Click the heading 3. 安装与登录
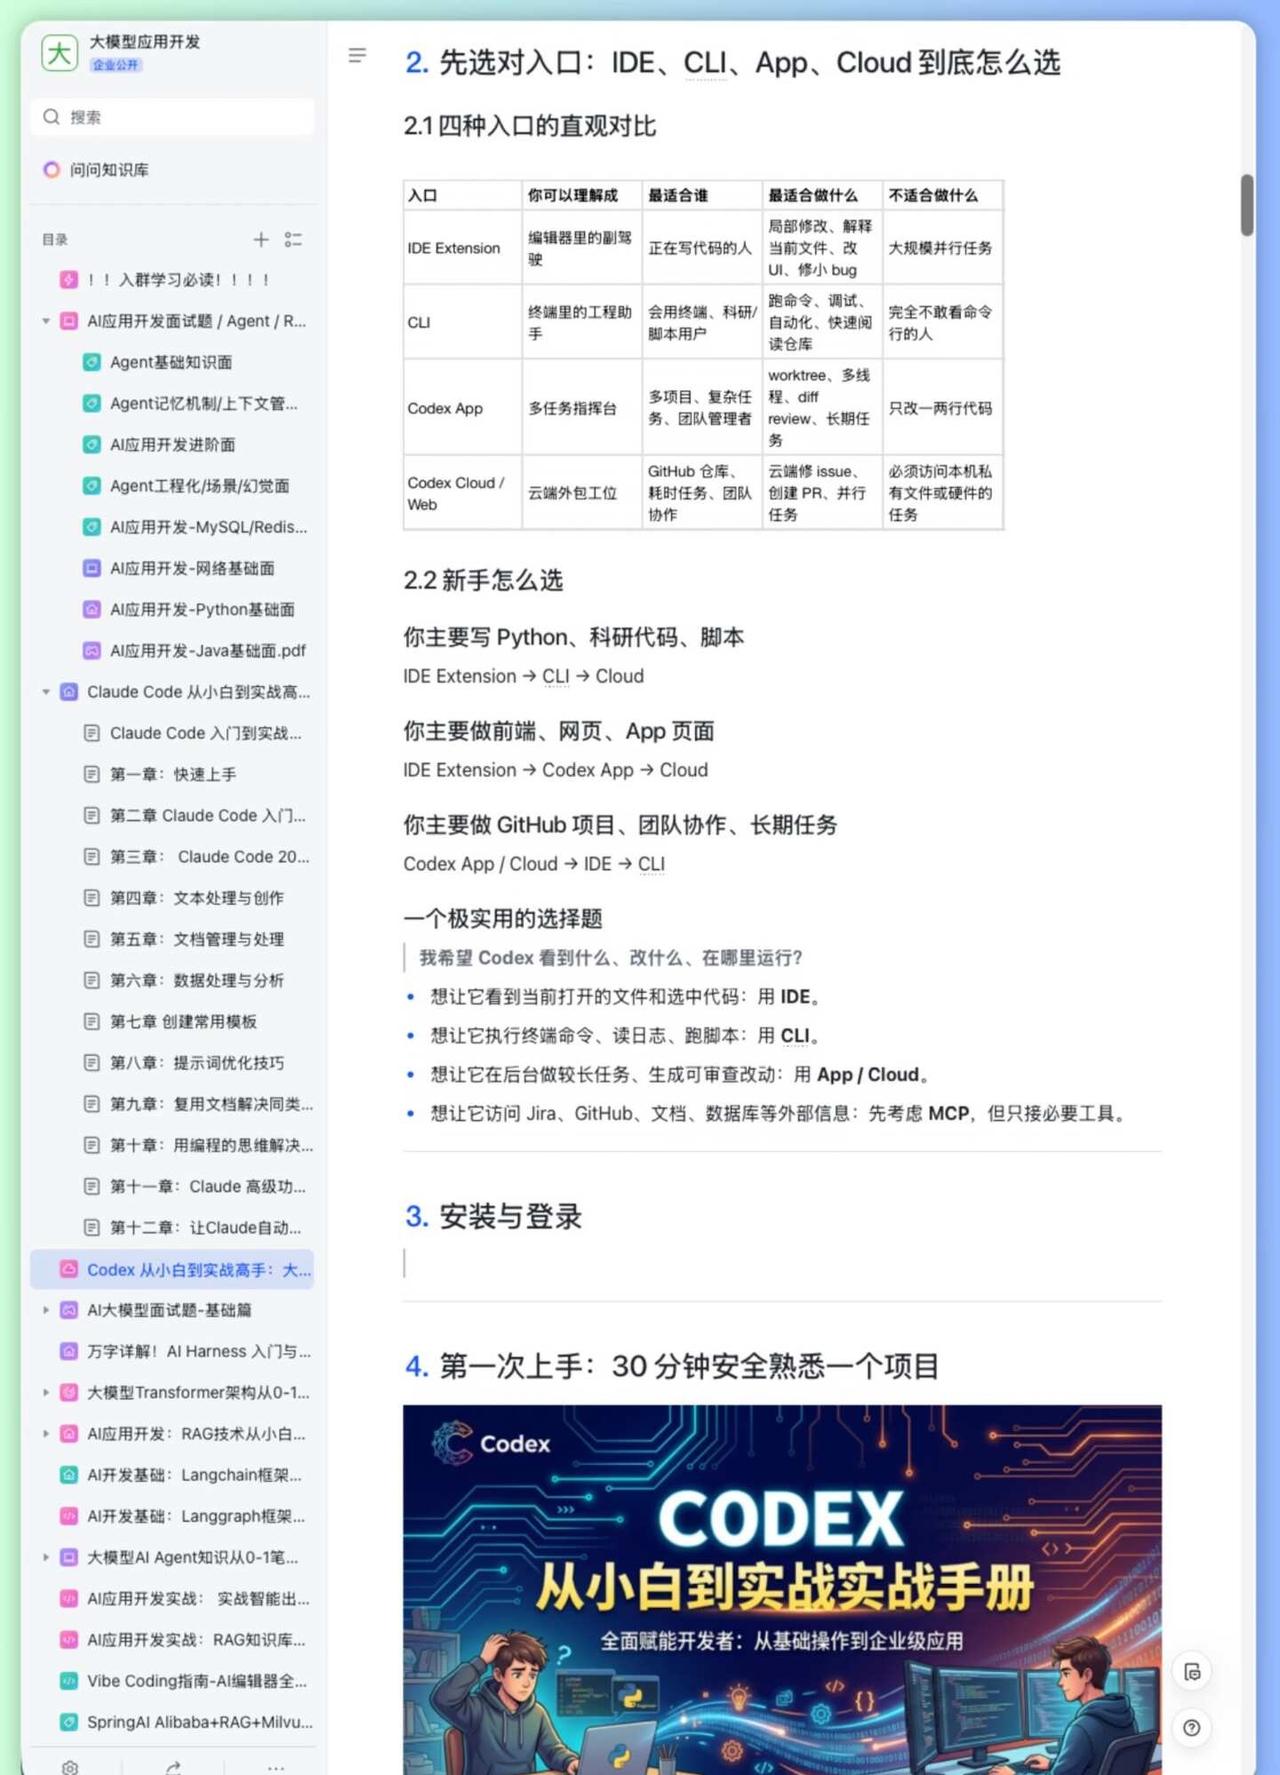The image size is (1280, 1775). pos(494,1216)
